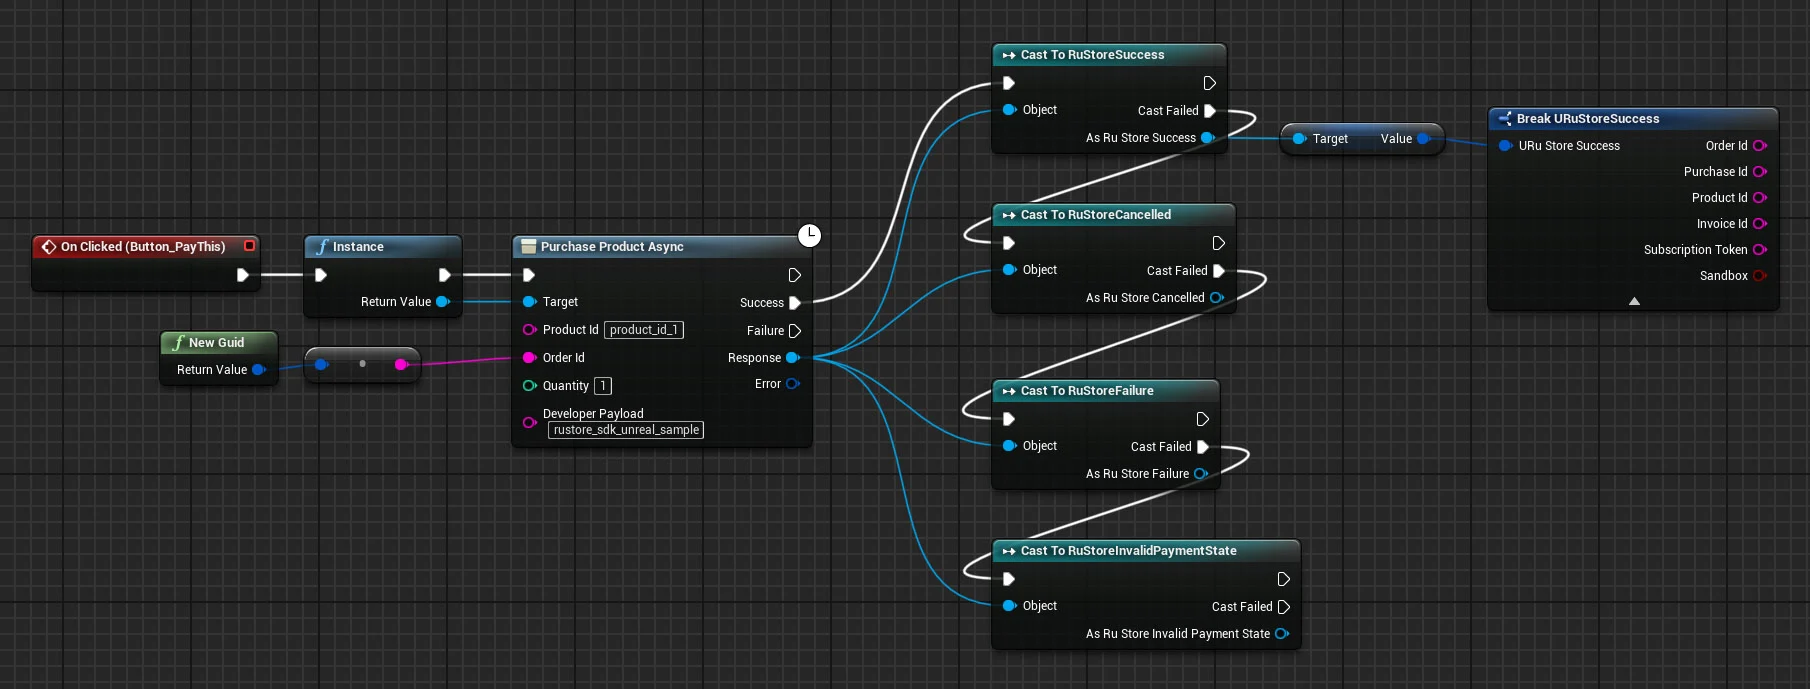Image resolution: width=1810 pixels, height=689 pixels.
Task: Edit the Product Id text field
Action: 644,330
